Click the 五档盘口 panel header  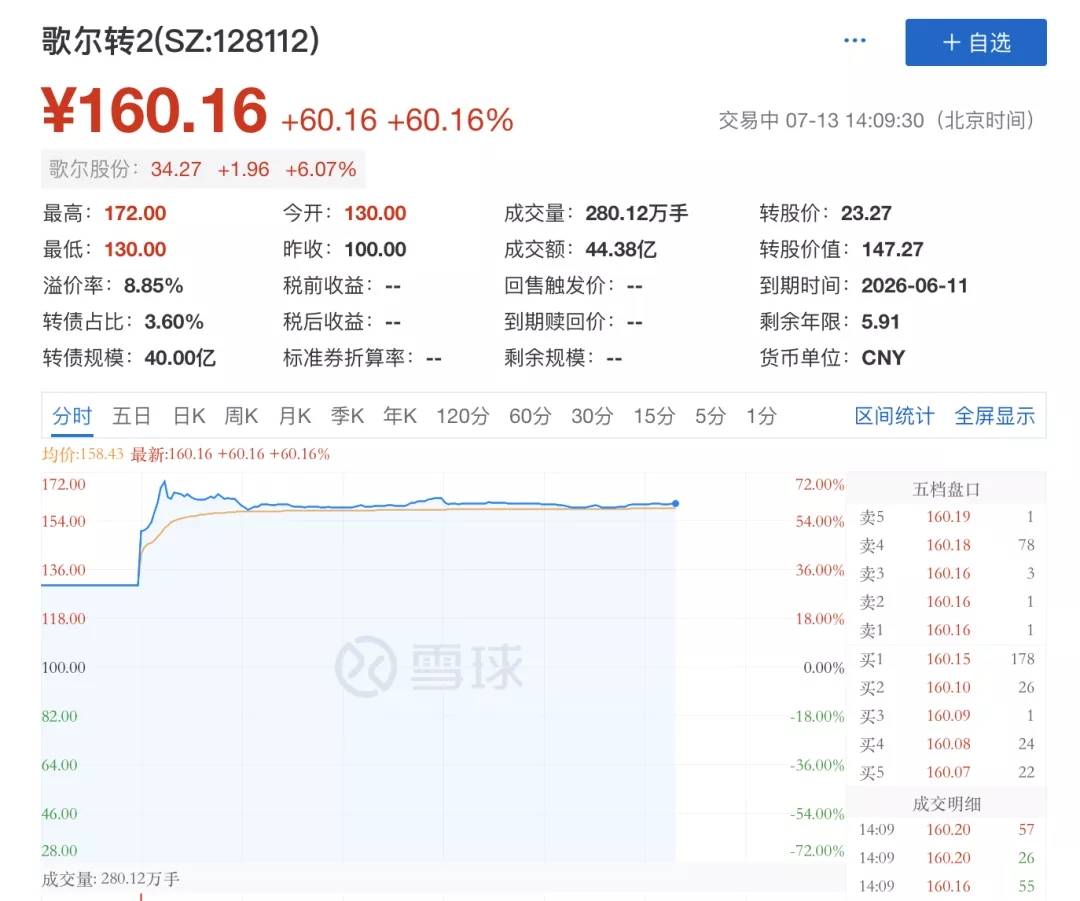click(x=946, y=490)
